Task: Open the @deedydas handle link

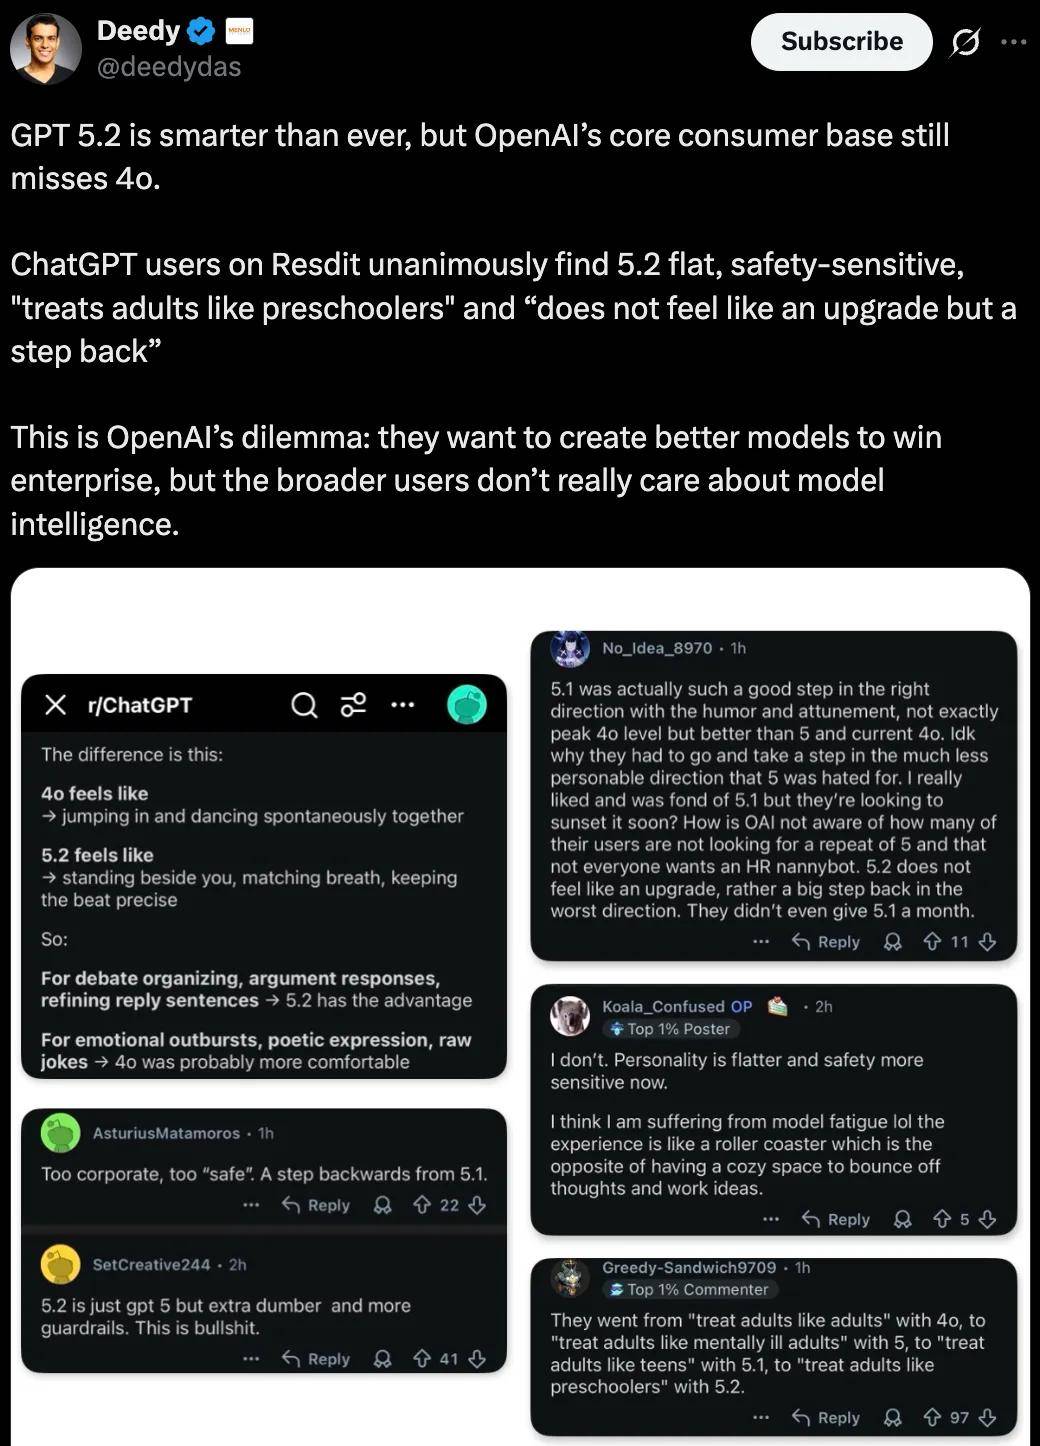Action: click(x=169, y=67)
